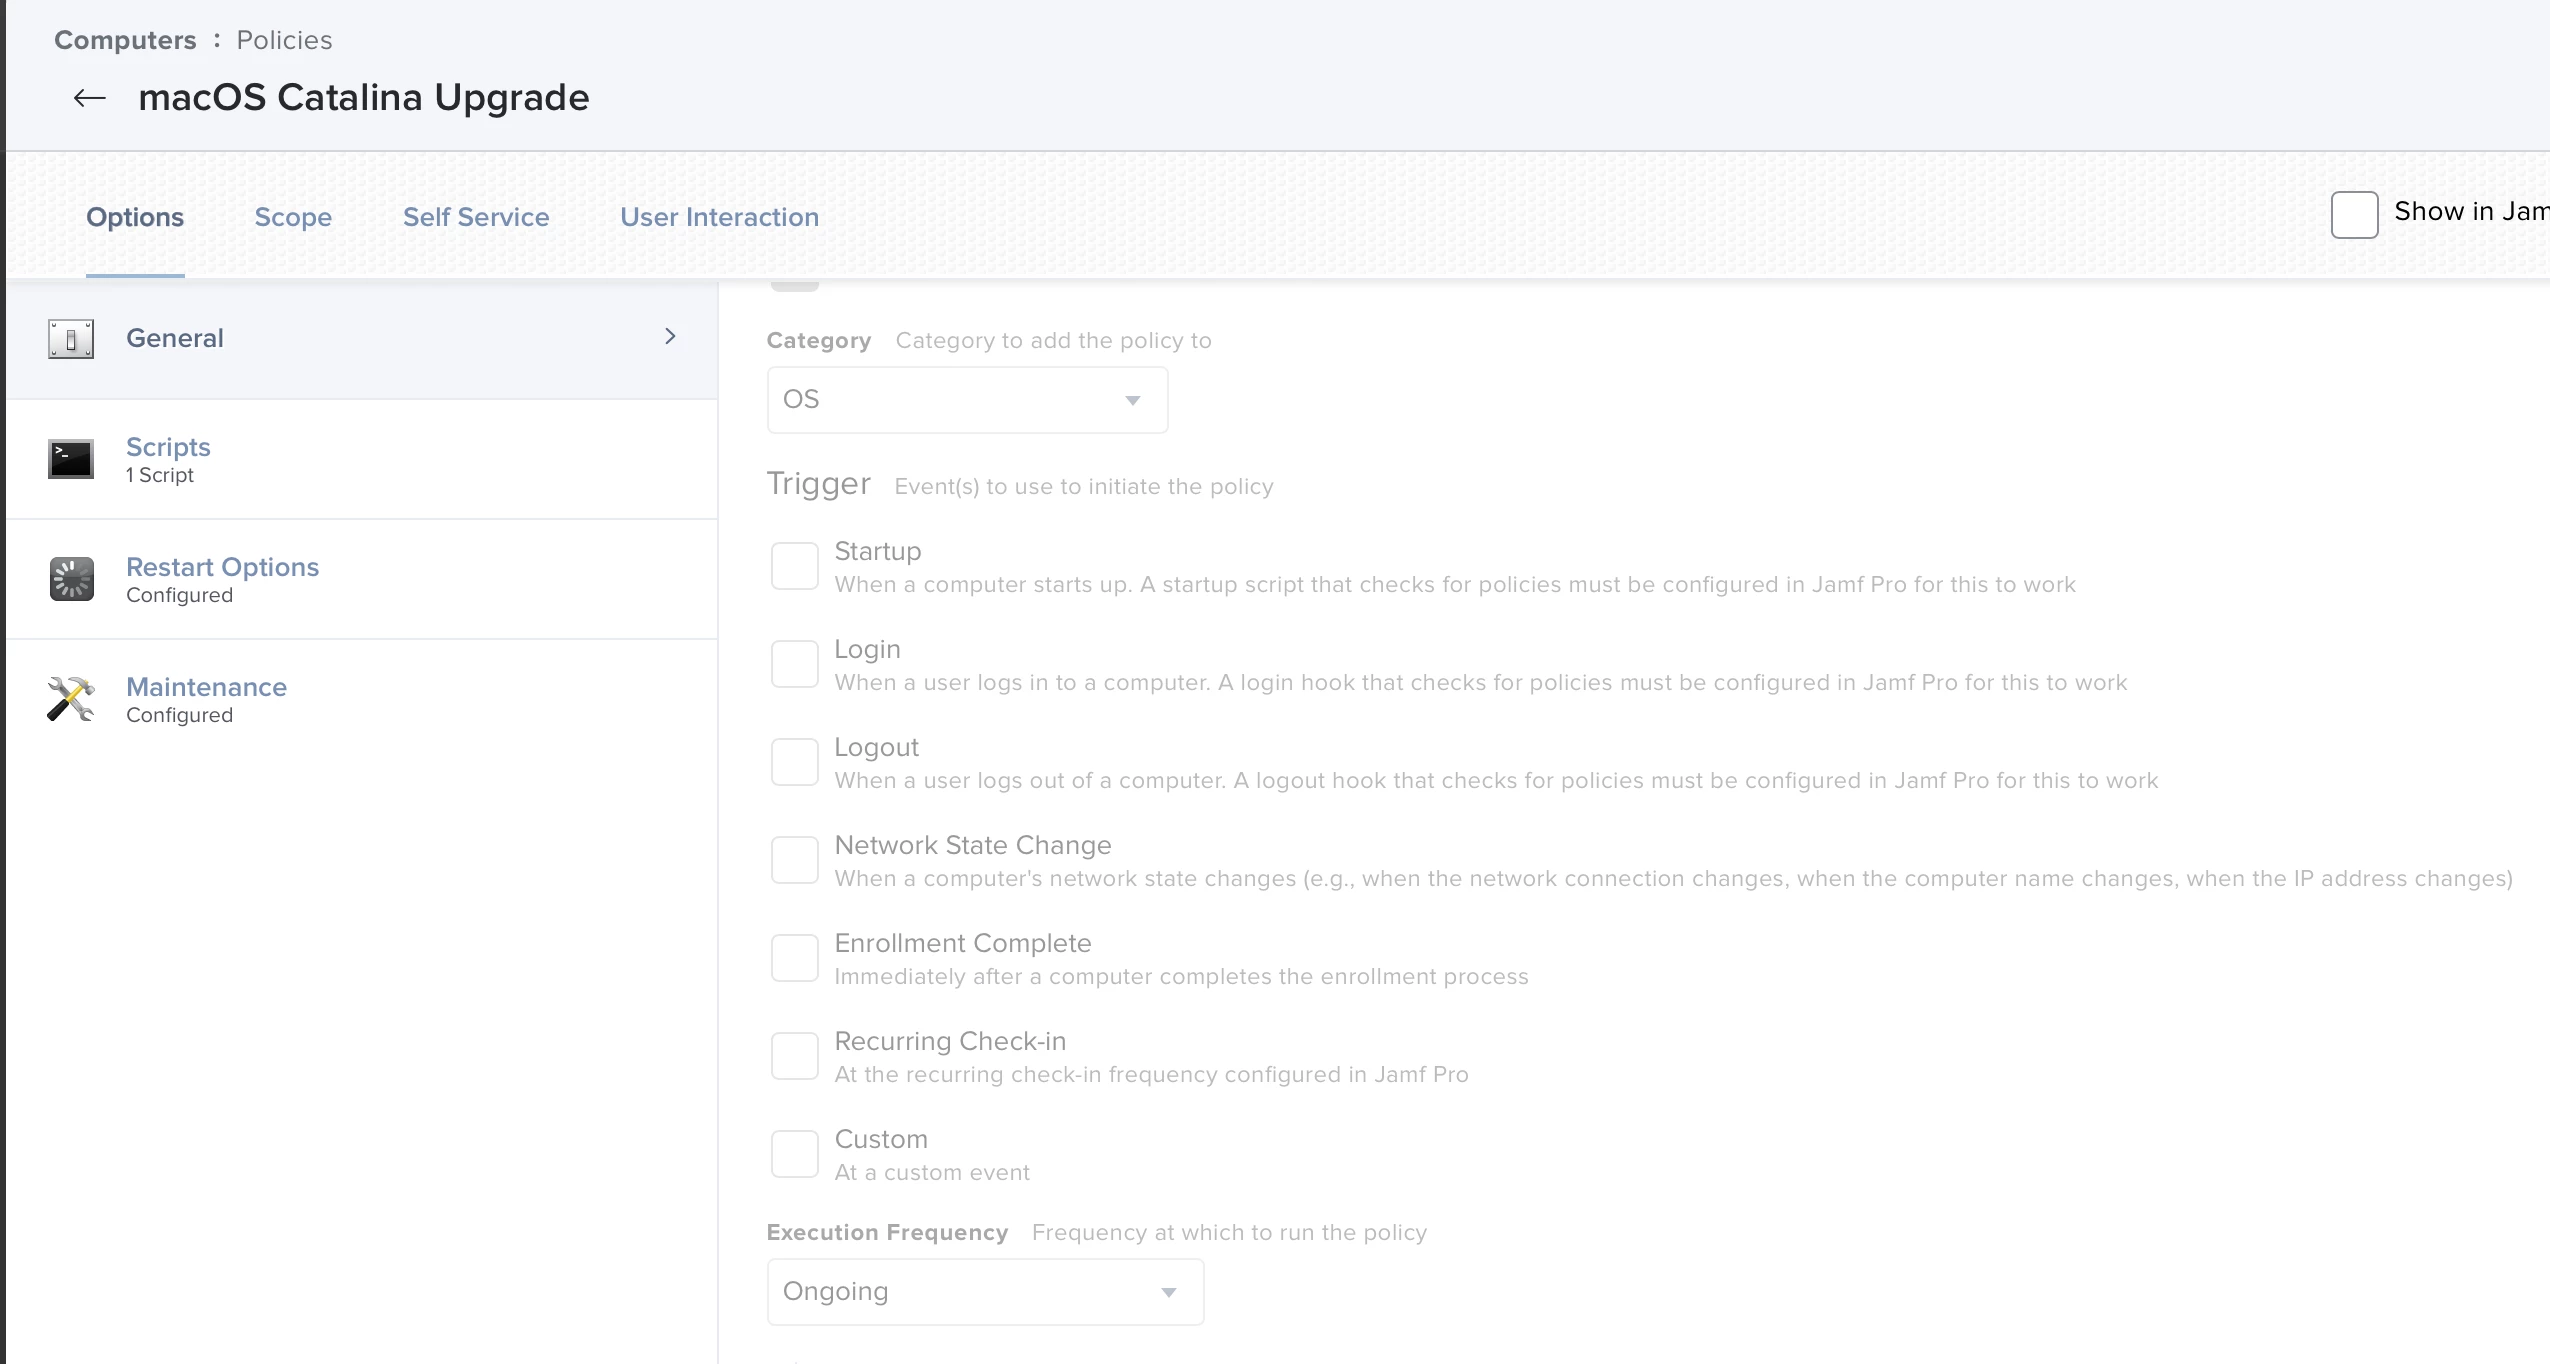Click the back arrow beside the policy title
Viewport: 2550px width, 1364px height.
pos(90,98)
